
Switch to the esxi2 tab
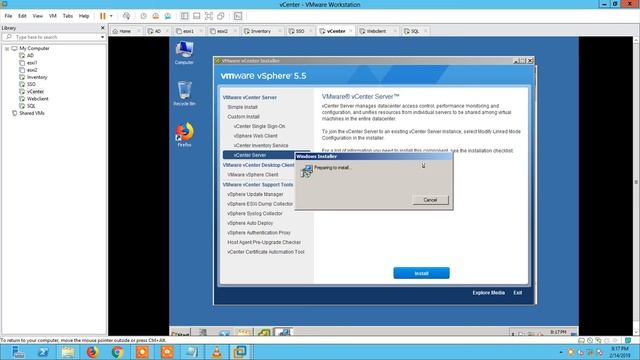point(222,31)
